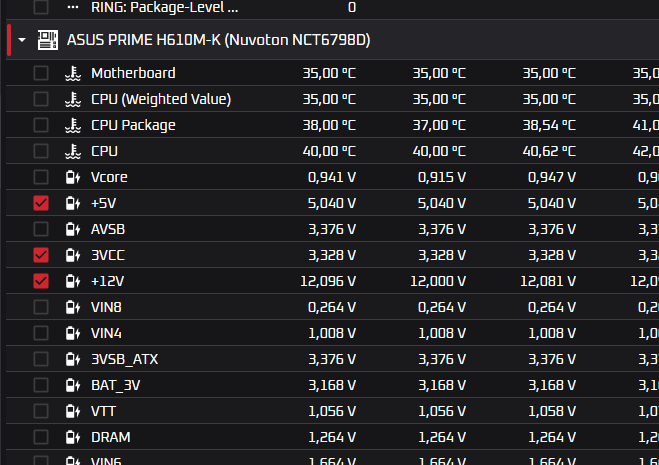Collapse the ASUS PRIME H610M-K sensor group
The height and width of the screenshot is (465, 659).
click(x=22, y=40)
